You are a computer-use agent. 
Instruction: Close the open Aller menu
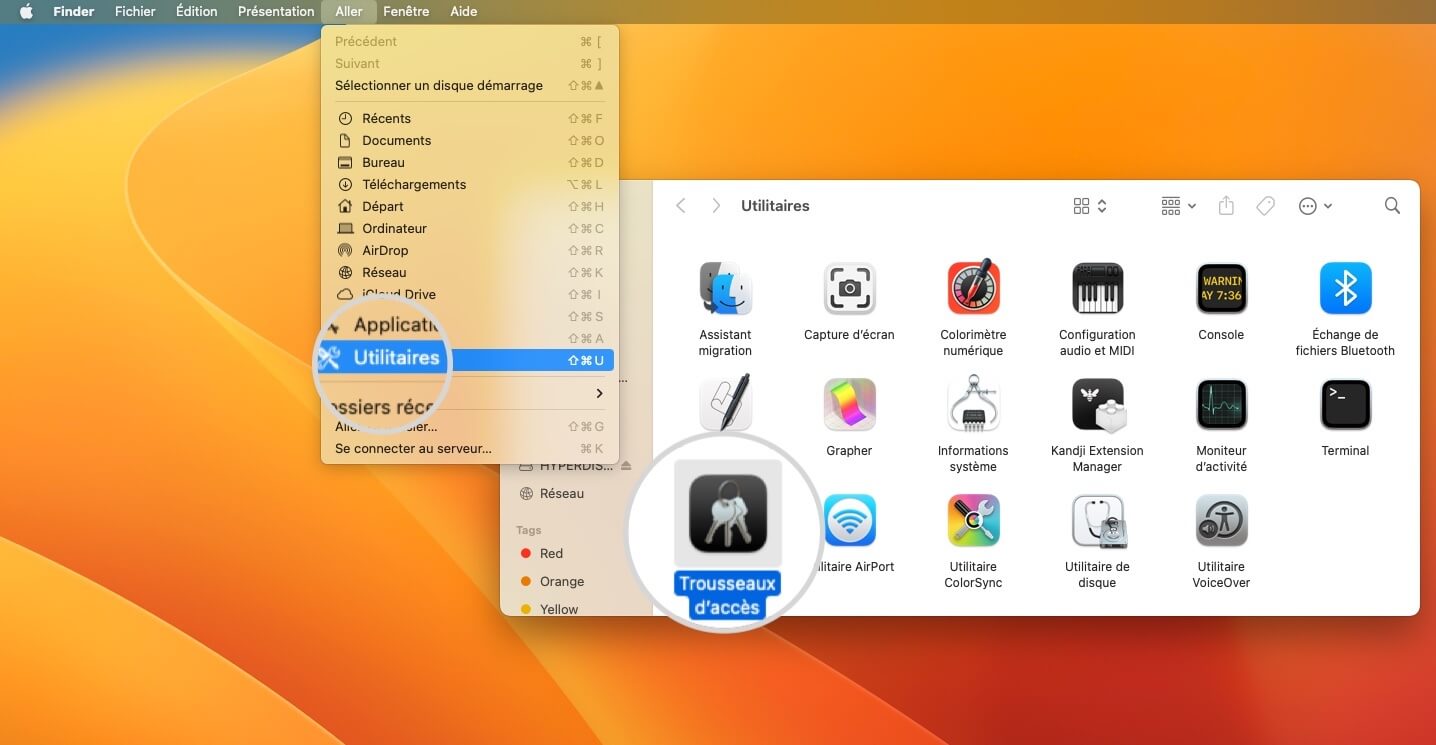coord(349,12)
